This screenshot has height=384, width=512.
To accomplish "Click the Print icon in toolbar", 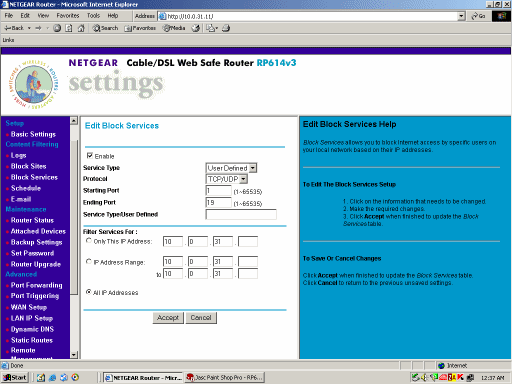I will coord(226,28).
